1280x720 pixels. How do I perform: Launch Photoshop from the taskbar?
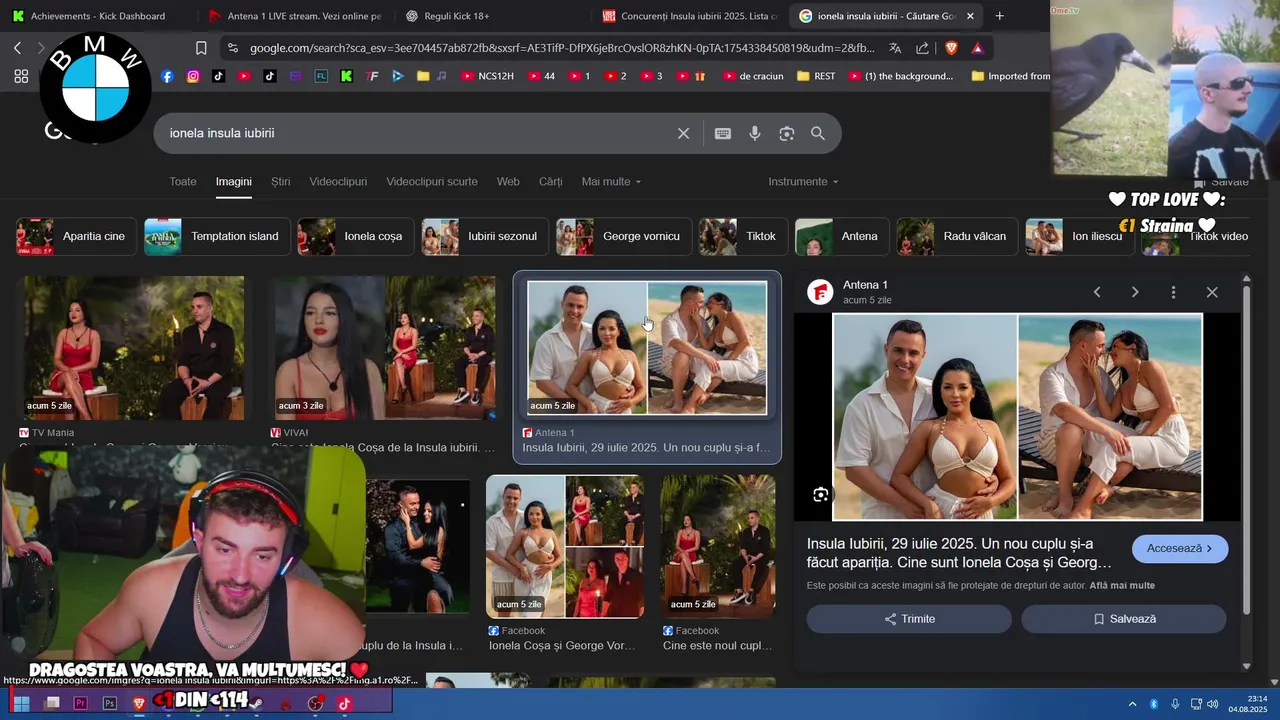pos(110,703)
